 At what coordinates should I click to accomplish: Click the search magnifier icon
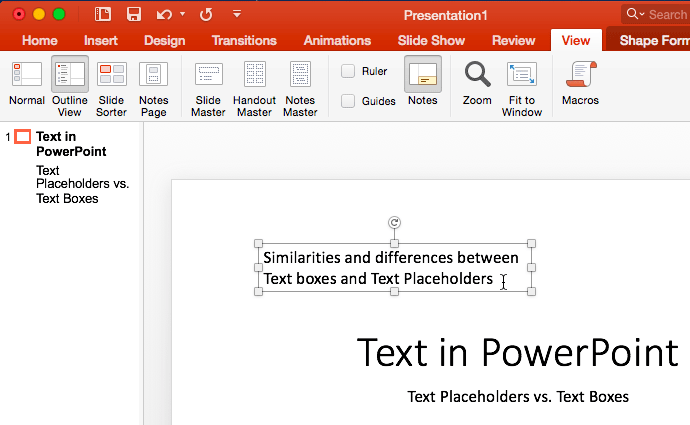[633, 14]
